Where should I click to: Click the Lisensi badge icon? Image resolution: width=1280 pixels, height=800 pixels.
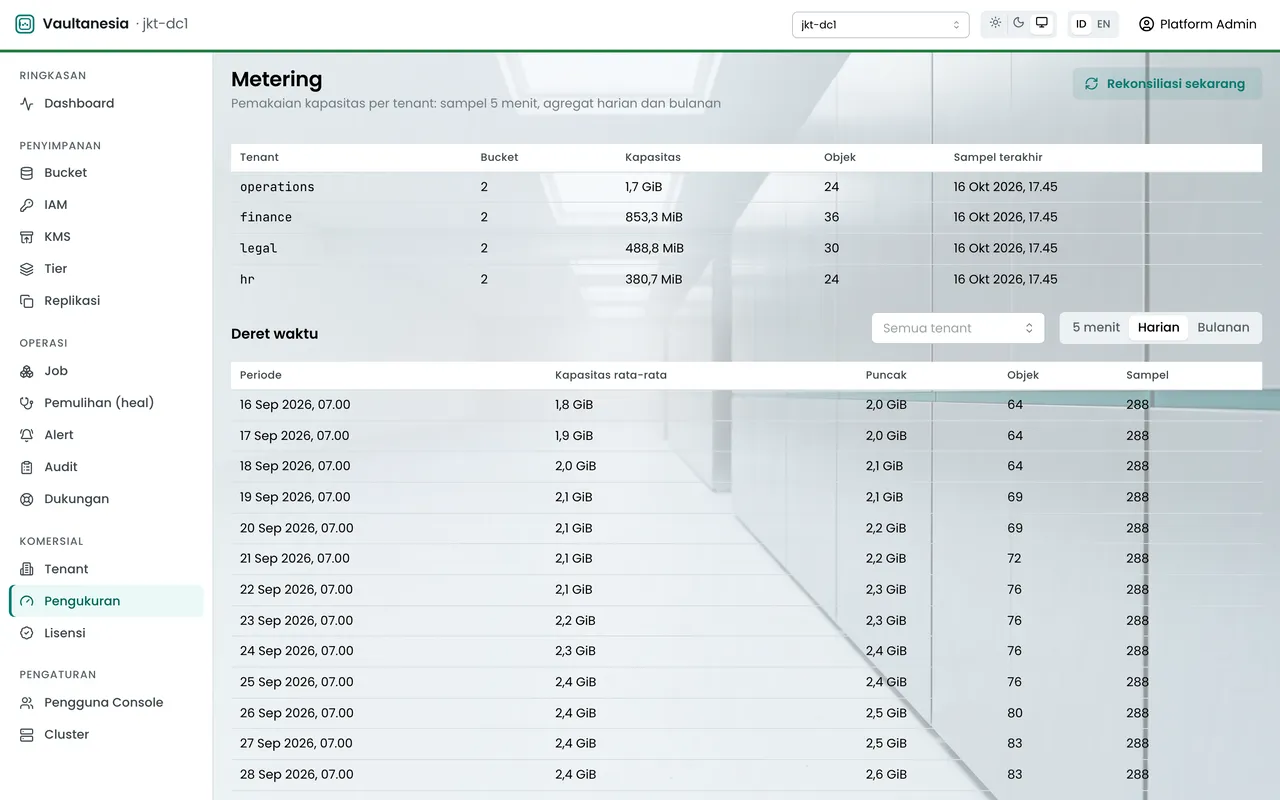pyautogui.click(x=27, y=633)
